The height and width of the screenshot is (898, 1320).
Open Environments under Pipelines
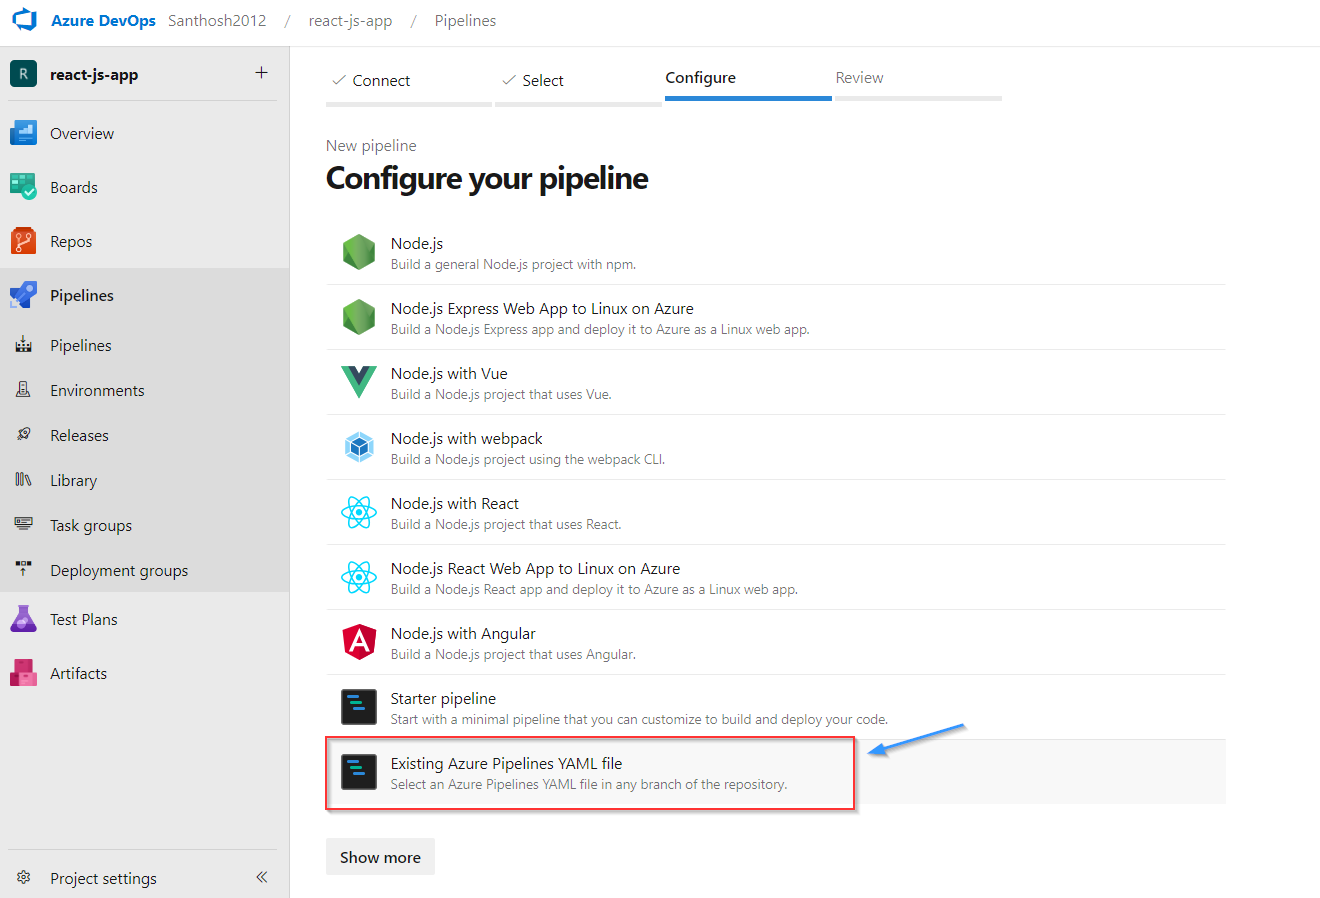click(x=97, y=390)
